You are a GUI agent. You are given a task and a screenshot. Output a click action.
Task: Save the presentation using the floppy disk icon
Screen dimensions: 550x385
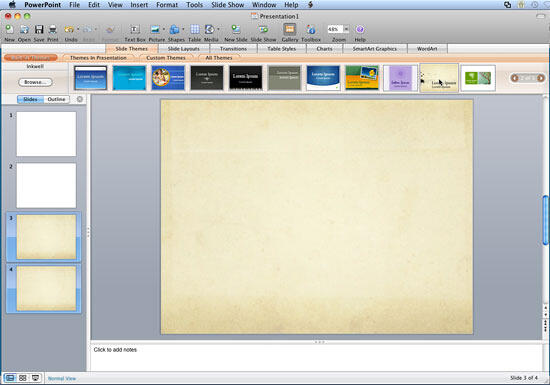(x=39, y=29)
